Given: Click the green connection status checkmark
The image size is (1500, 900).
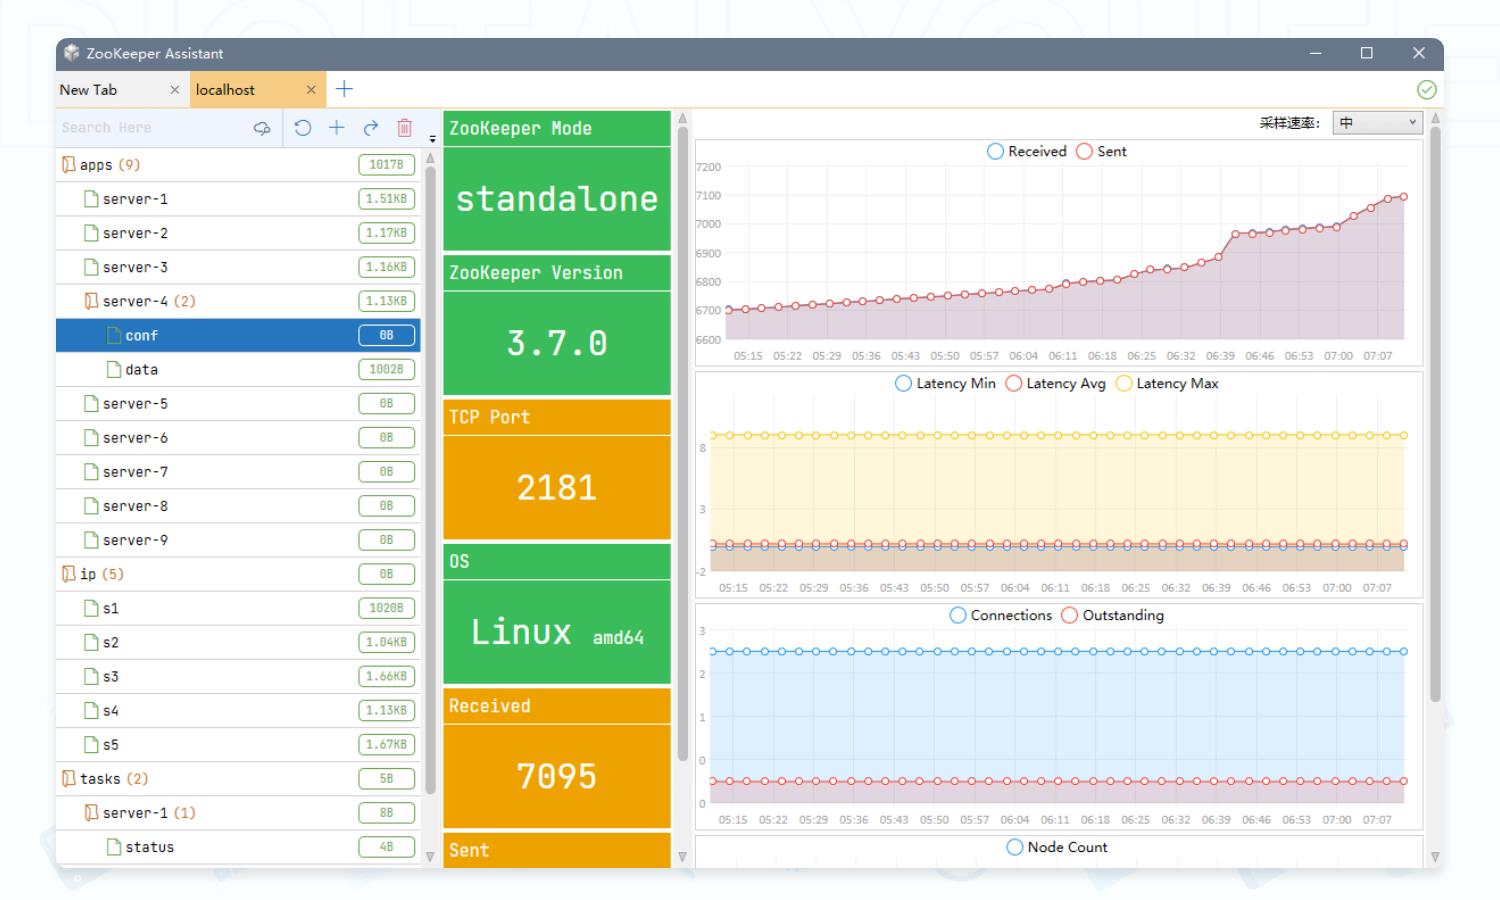Looking at the screenshot, I should (1427, 90).
